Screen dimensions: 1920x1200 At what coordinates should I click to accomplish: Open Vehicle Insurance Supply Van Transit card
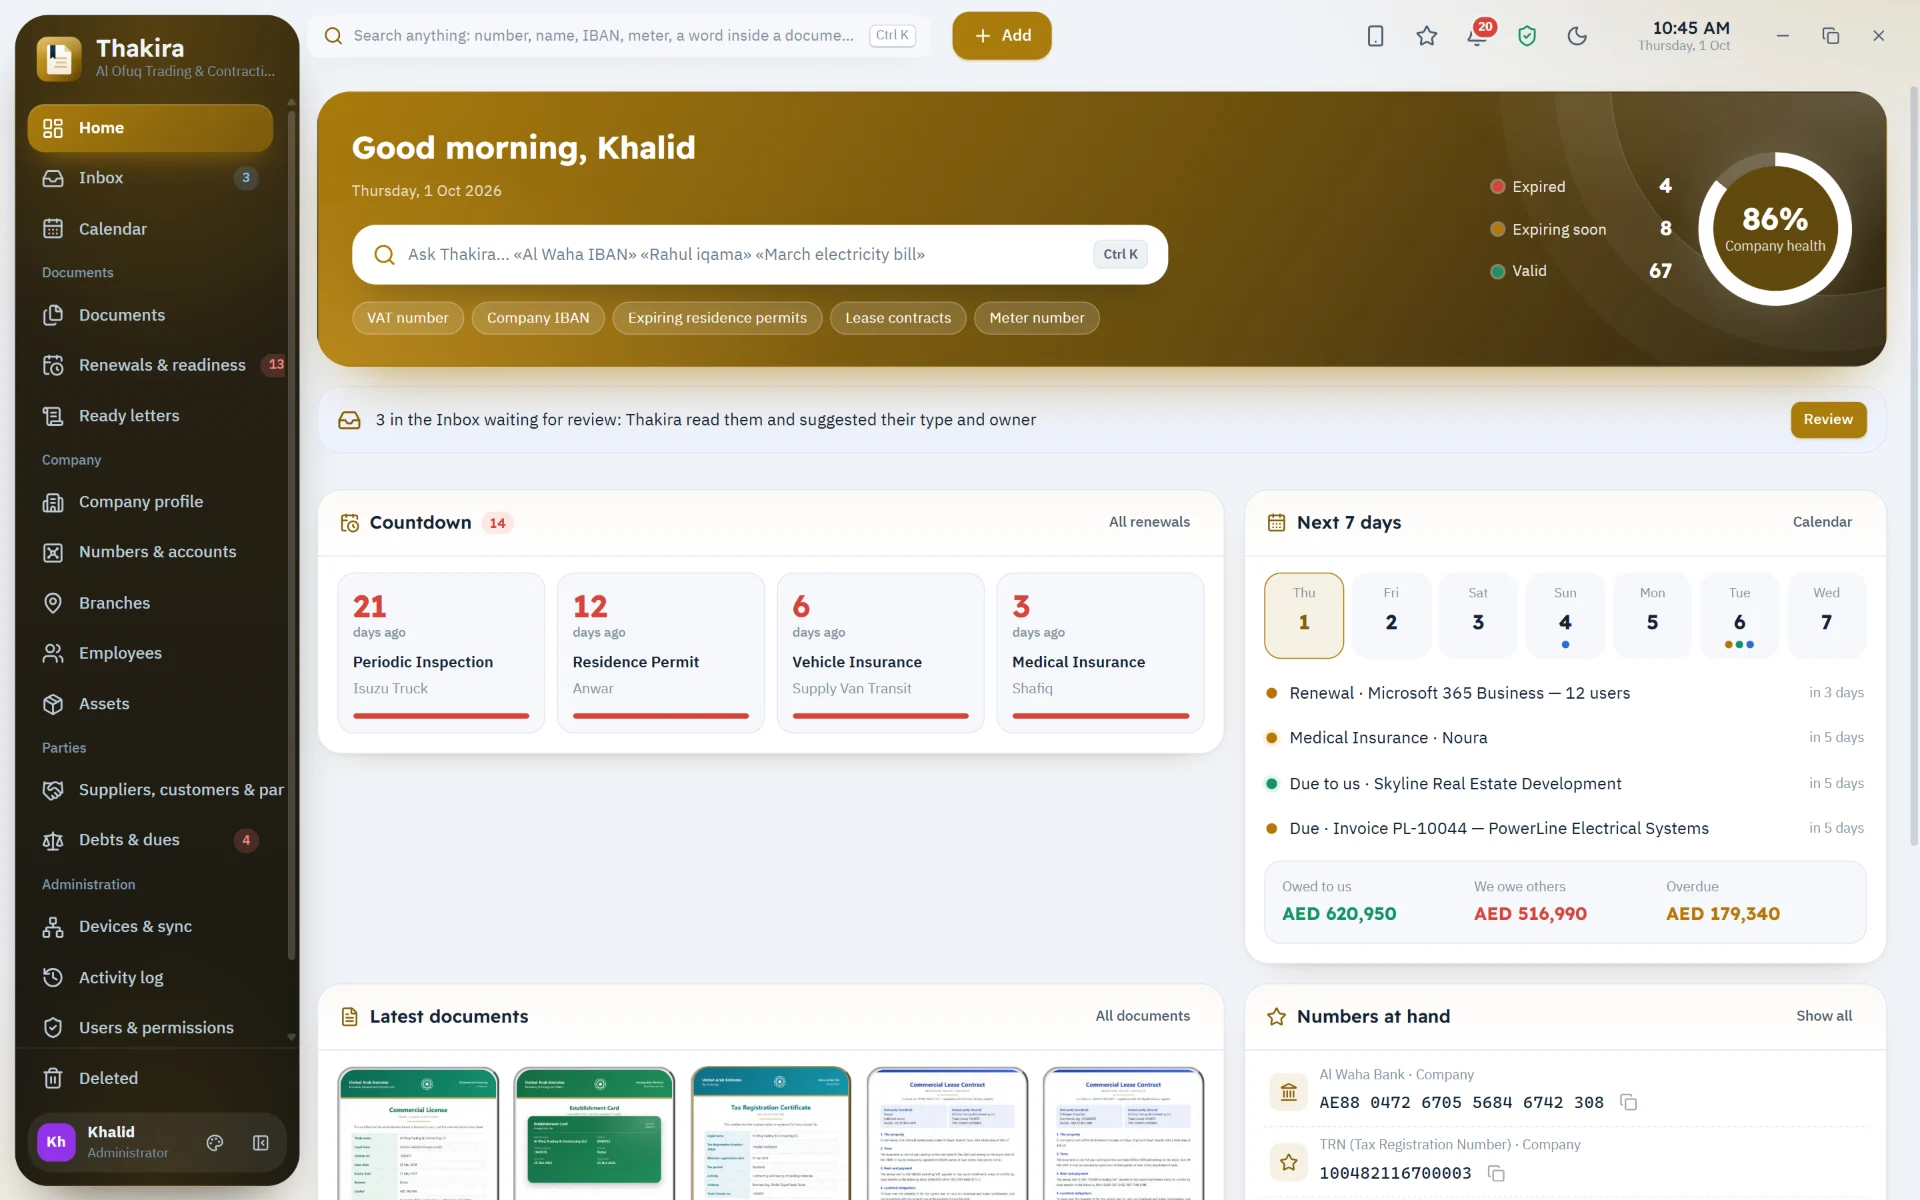click(x=881, y=653)
